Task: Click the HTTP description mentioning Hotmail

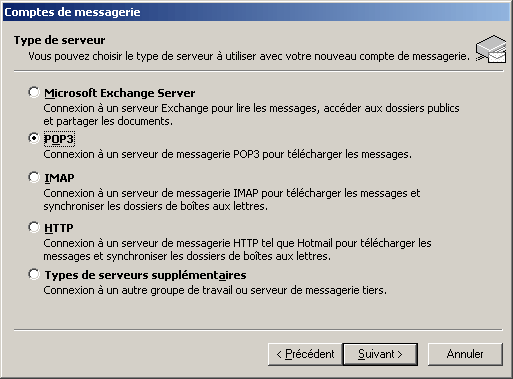Action: pos(237,250)
